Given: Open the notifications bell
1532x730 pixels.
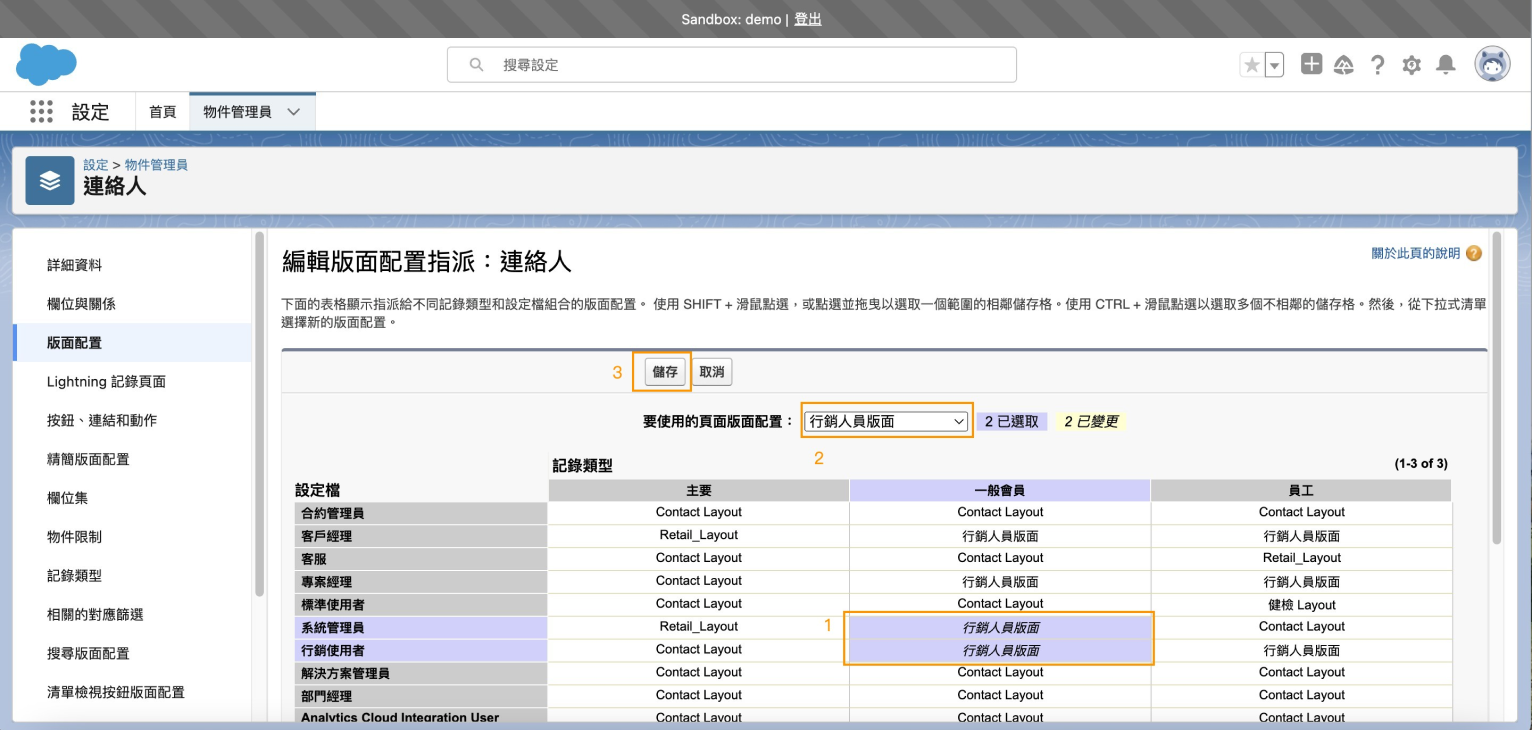Looking at the screenshot, I should (1445, 65).
